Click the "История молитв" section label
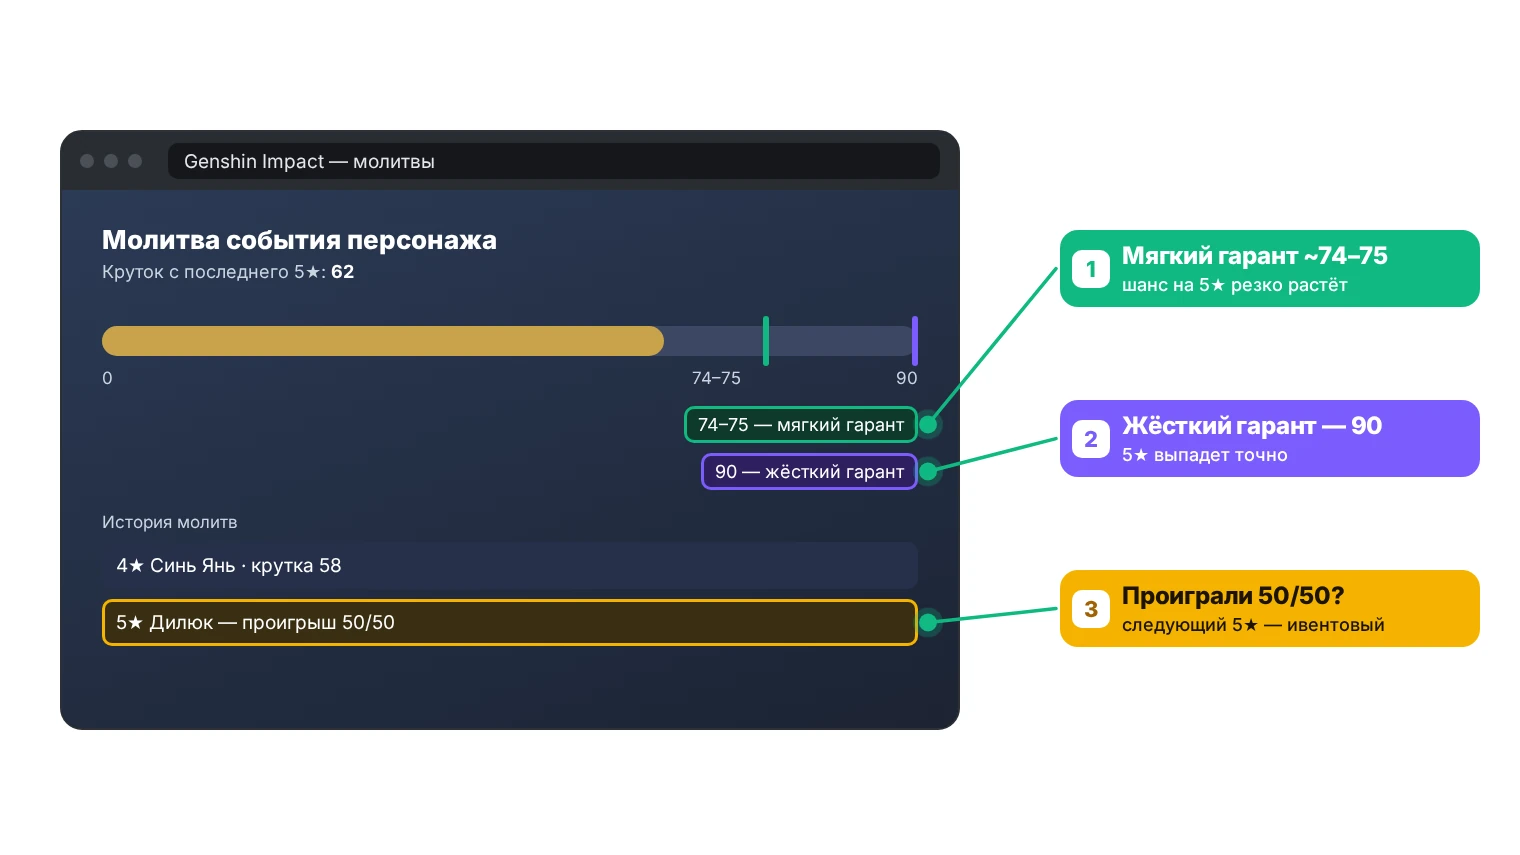 [170, 522]
